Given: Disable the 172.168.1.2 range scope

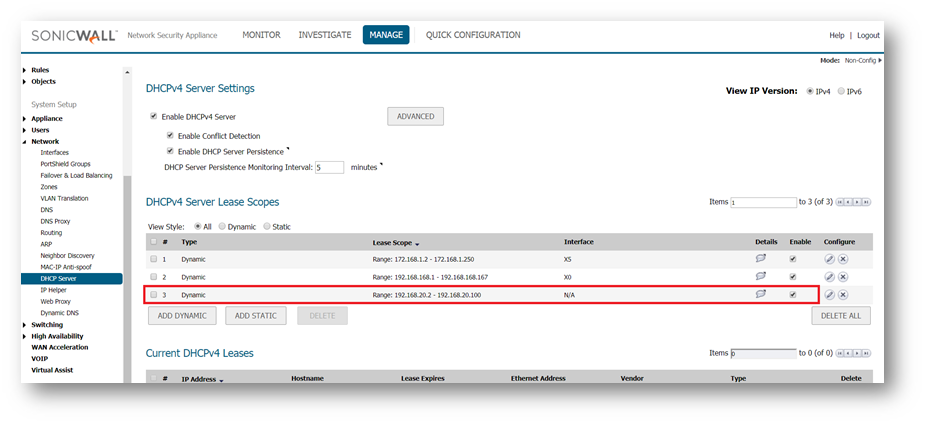Looking at the screenshot, I should tap(793, 259).
